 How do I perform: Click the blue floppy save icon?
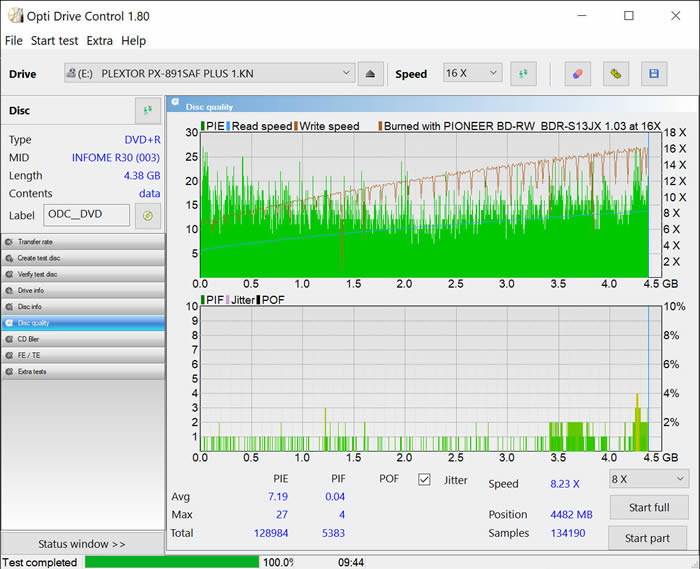pos(654,73)
